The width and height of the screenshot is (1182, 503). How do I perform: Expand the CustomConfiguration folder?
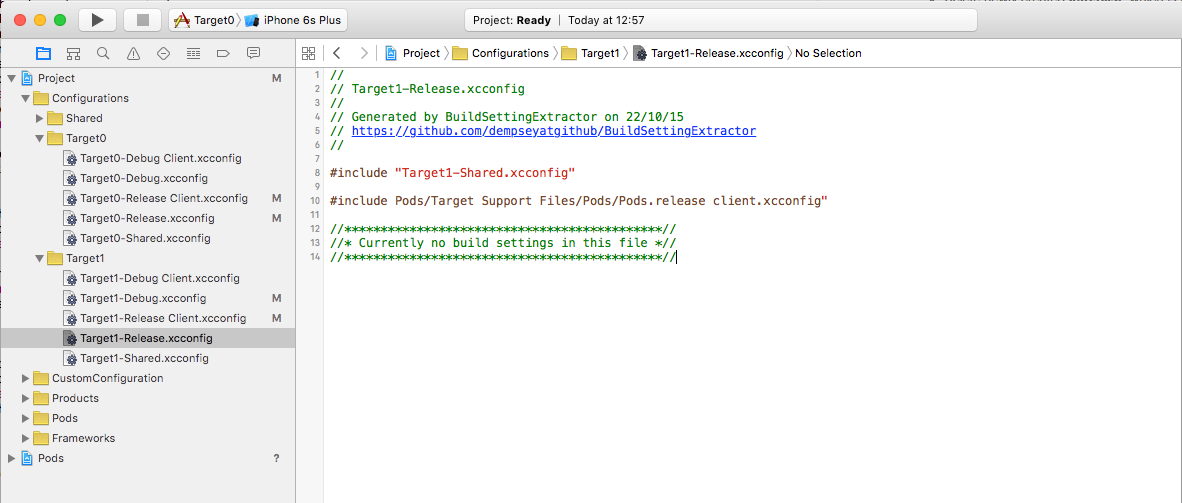26,378
